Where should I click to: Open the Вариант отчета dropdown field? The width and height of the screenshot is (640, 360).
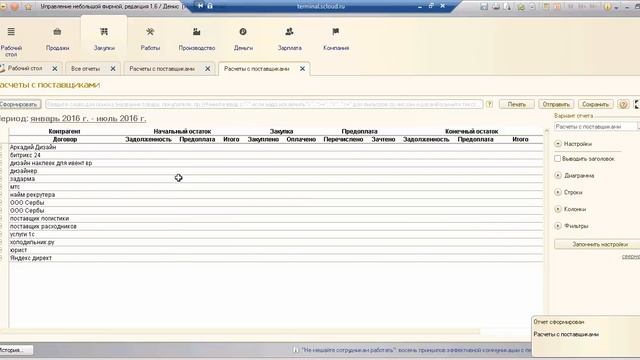point(597,127)
